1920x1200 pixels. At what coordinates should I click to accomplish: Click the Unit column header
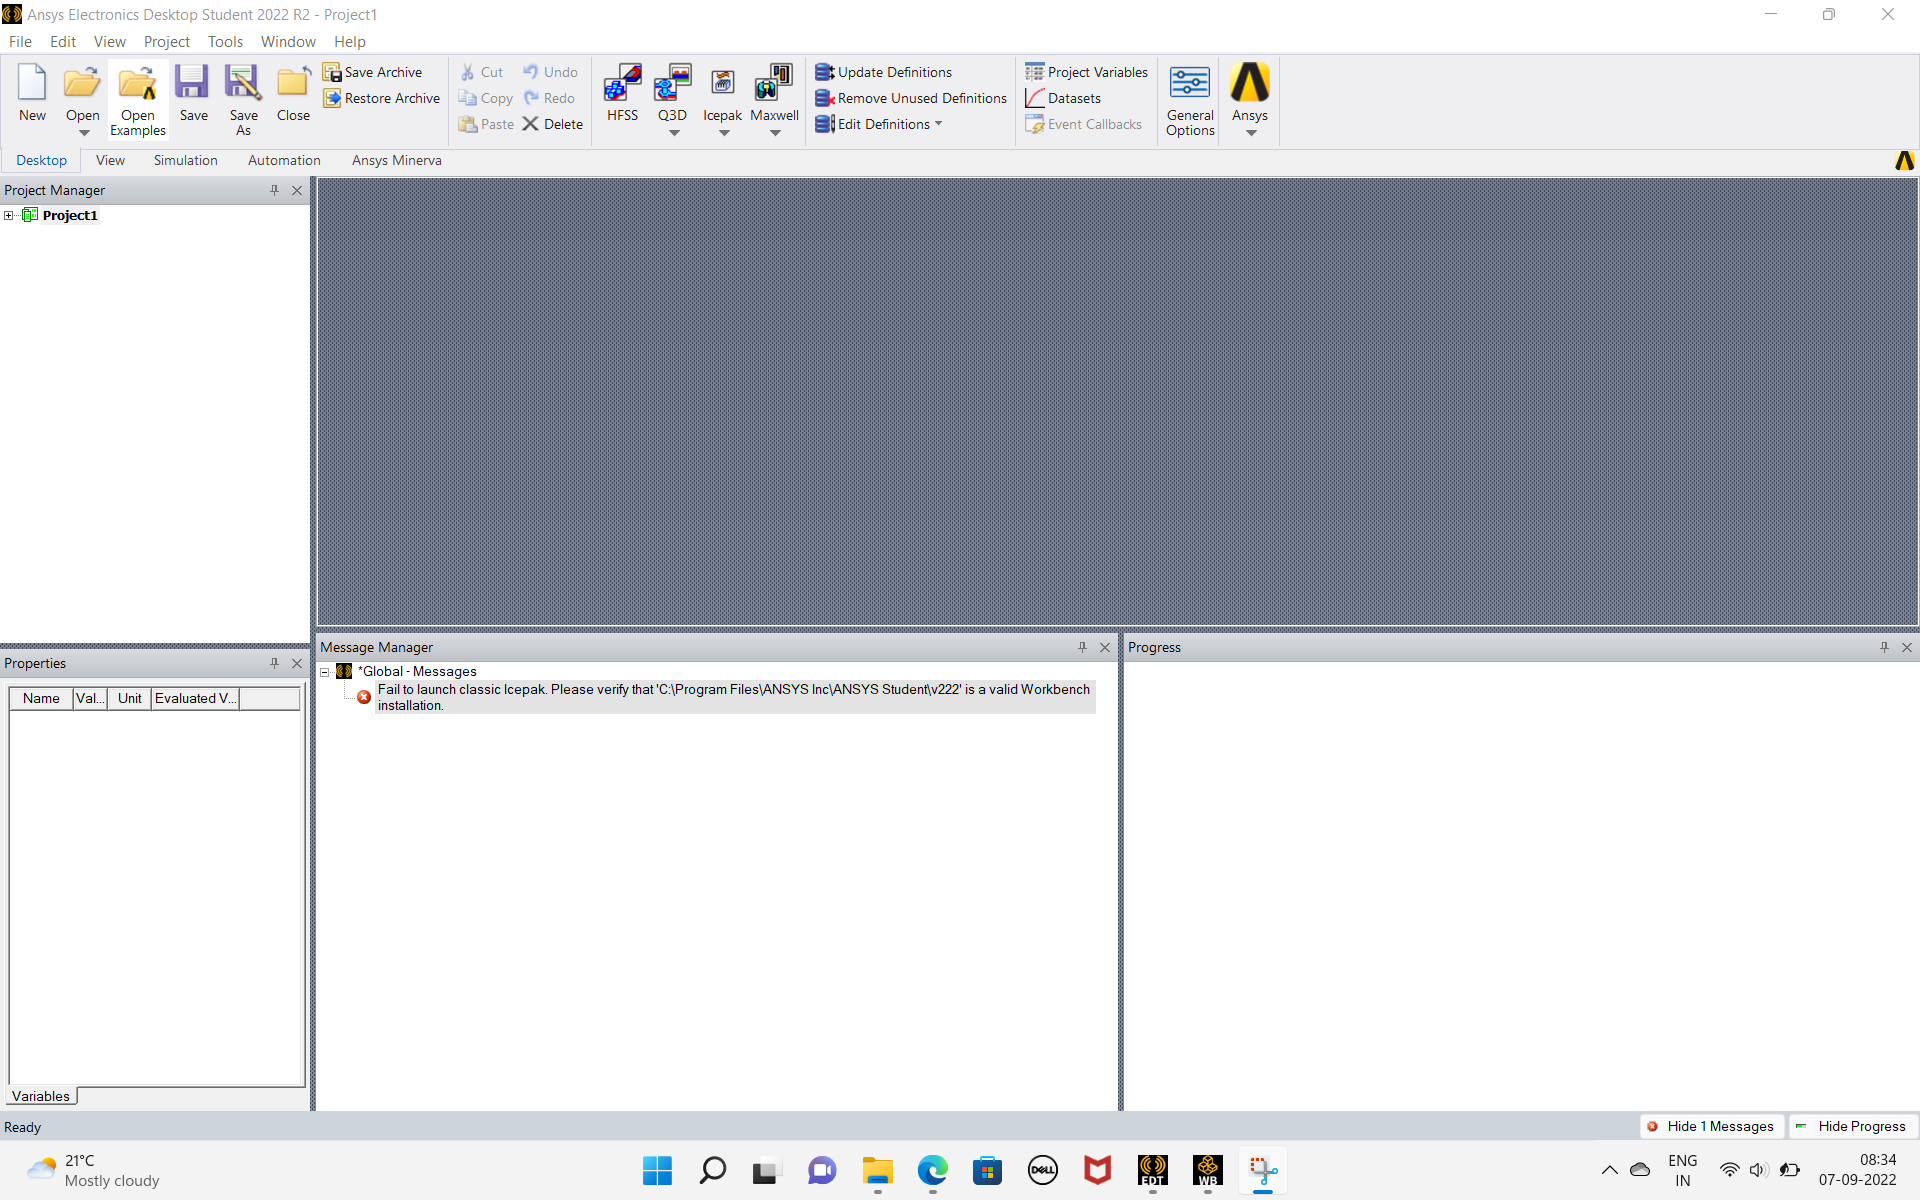pyautogui.click(x=129, y=698)
